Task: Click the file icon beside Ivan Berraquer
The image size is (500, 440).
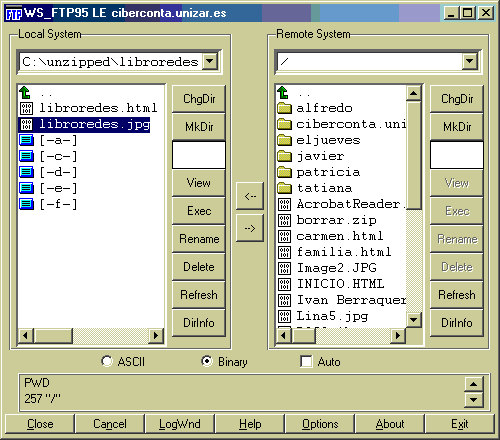Action: (284, 300)
